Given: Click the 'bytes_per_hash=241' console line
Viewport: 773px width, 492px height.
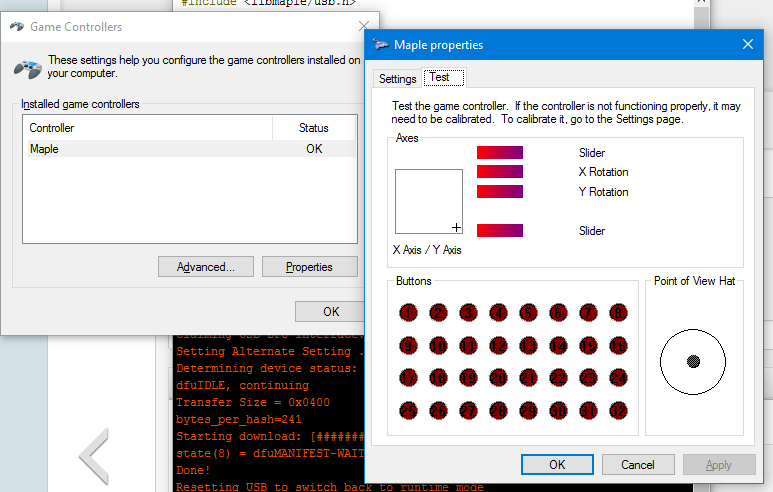Looking at the screenshot, I should pyautogui.click(x=239, y=420).
